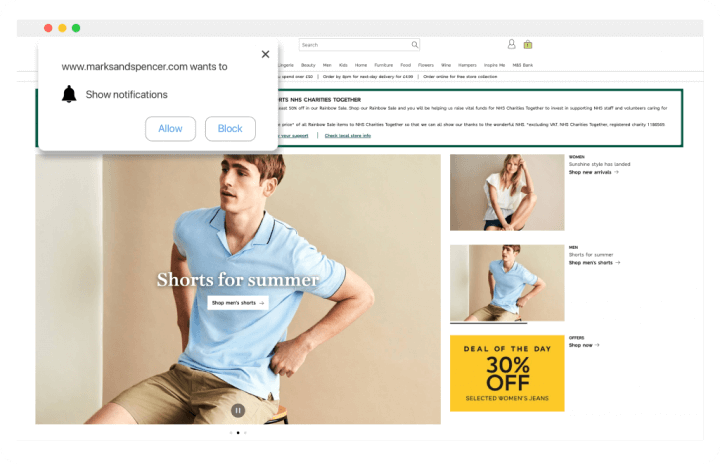Open the Wine menu
Viewport: 720px width, 464px height.
pos(446,65)
